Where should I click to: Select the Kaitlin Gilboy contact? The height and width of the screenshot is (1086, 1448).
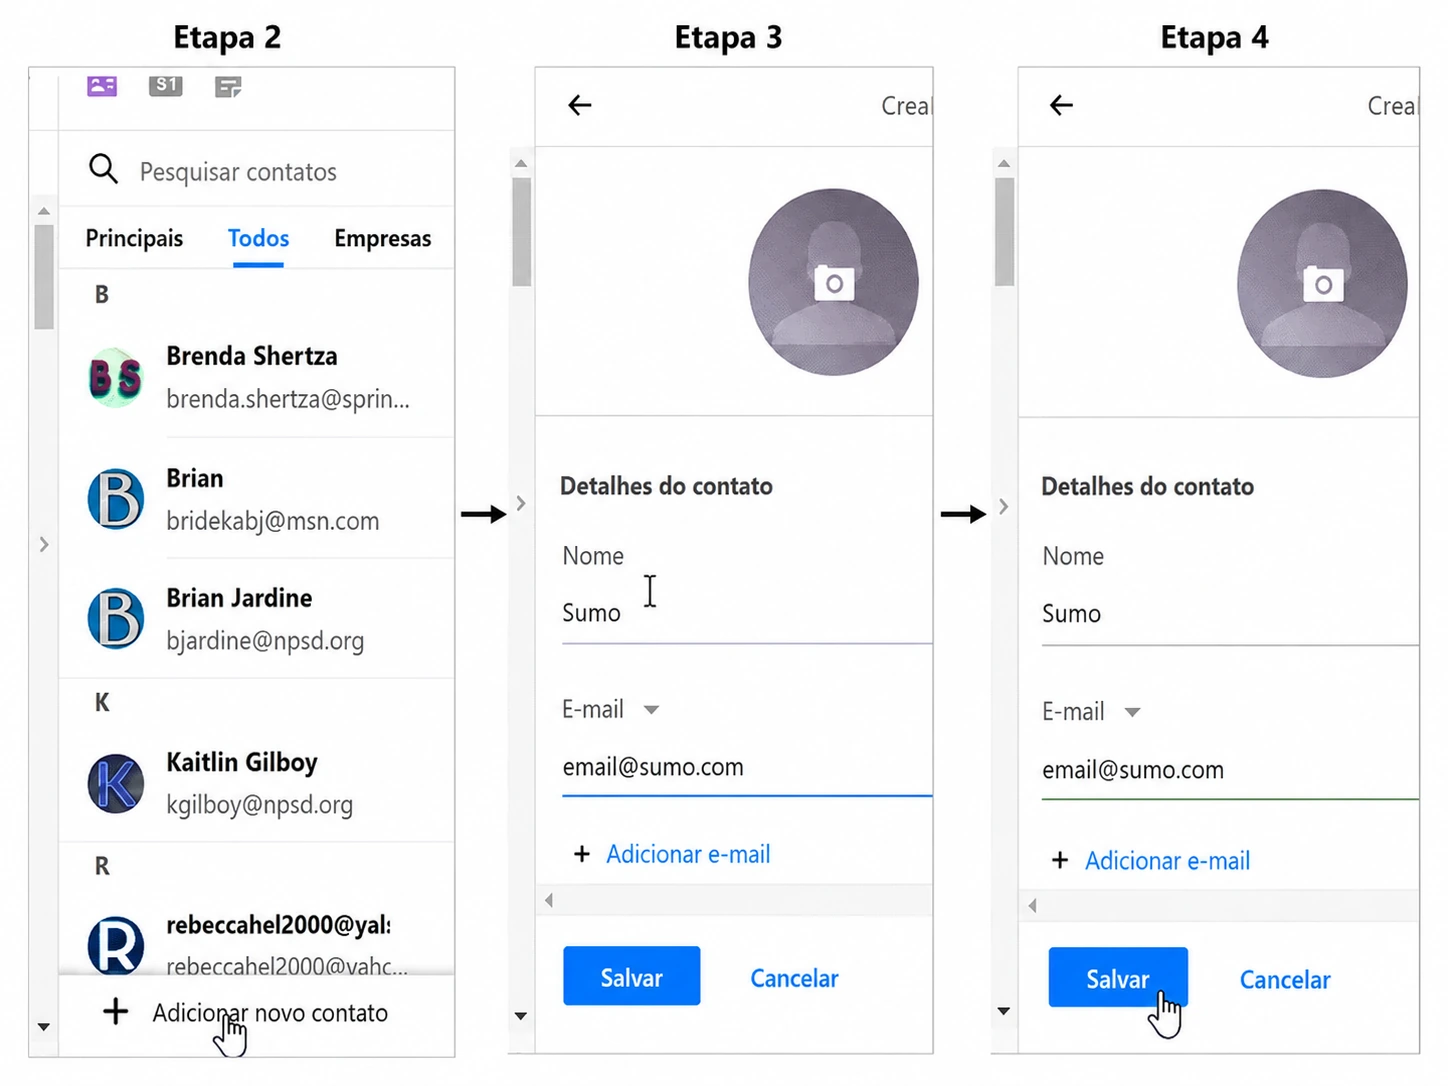257,783
